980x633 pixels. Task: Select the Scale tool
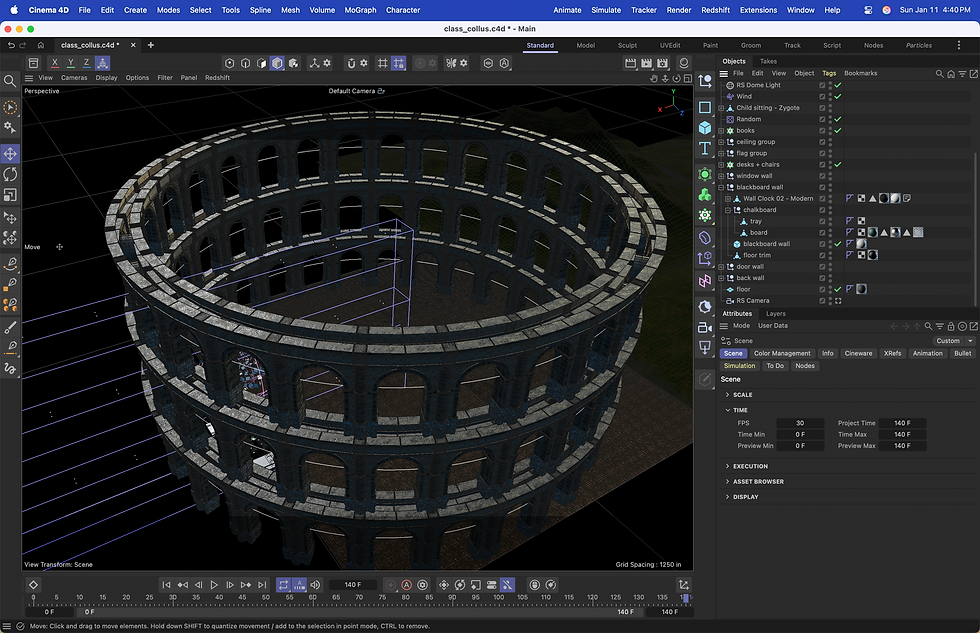click(11, 194)
